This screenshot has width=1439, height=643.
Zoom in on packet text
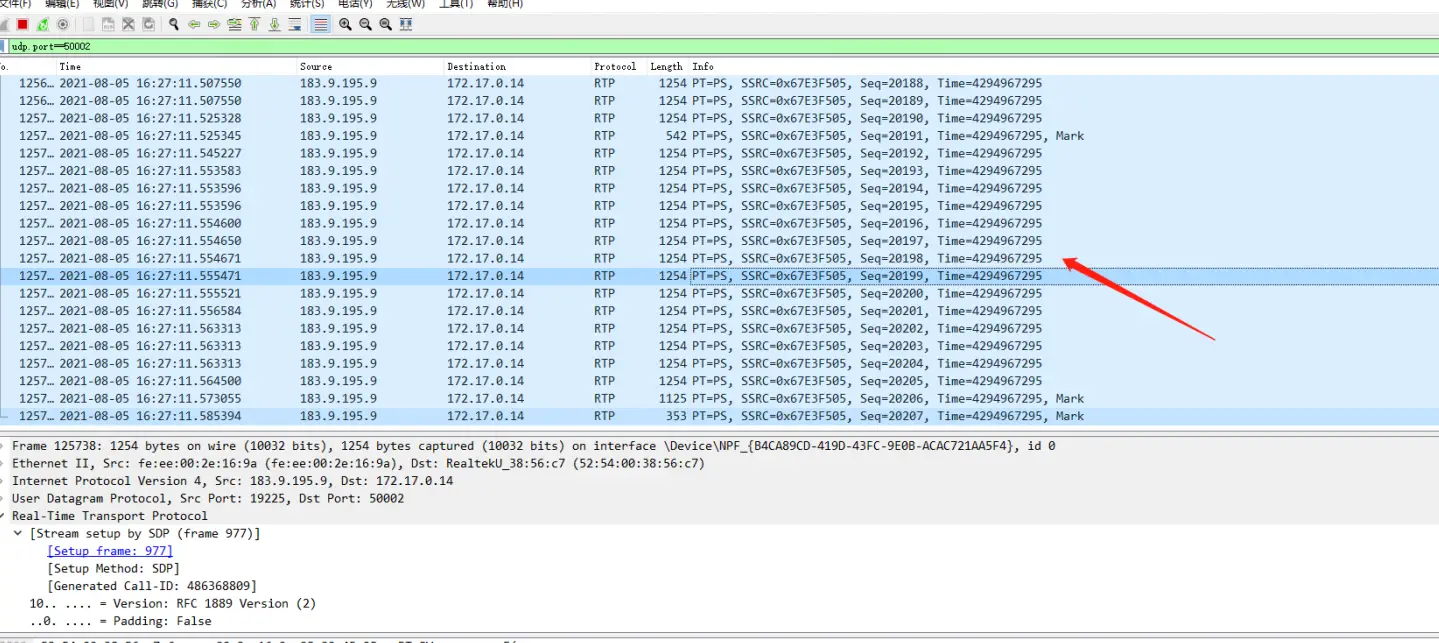pos(345,24)
